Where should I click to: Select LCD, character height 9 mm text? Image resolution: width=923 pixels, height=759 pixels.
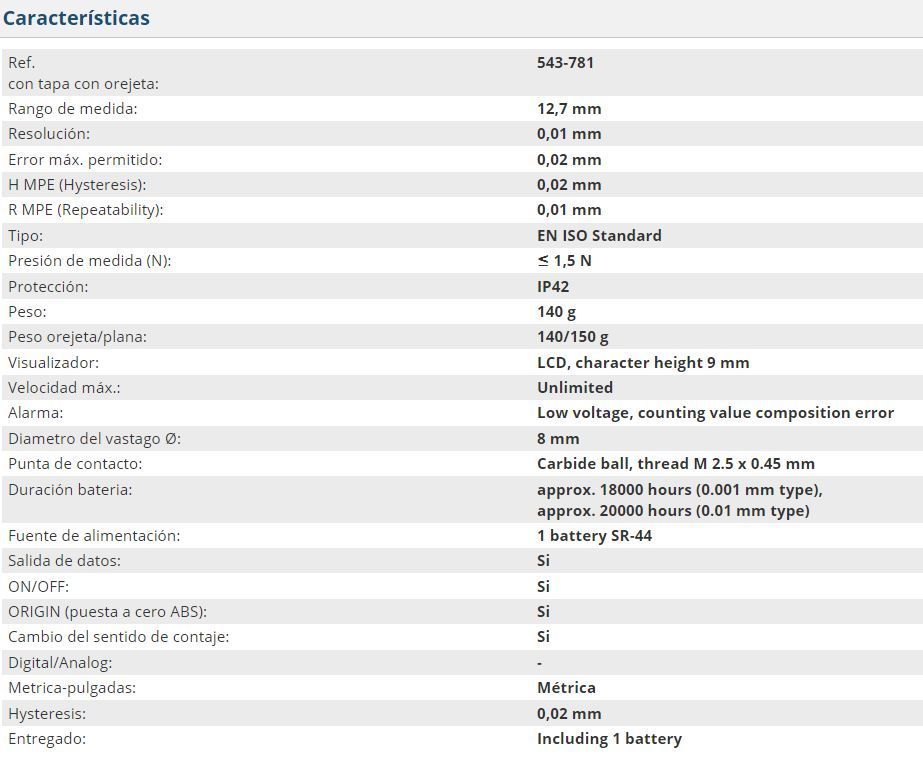[642, 362]
